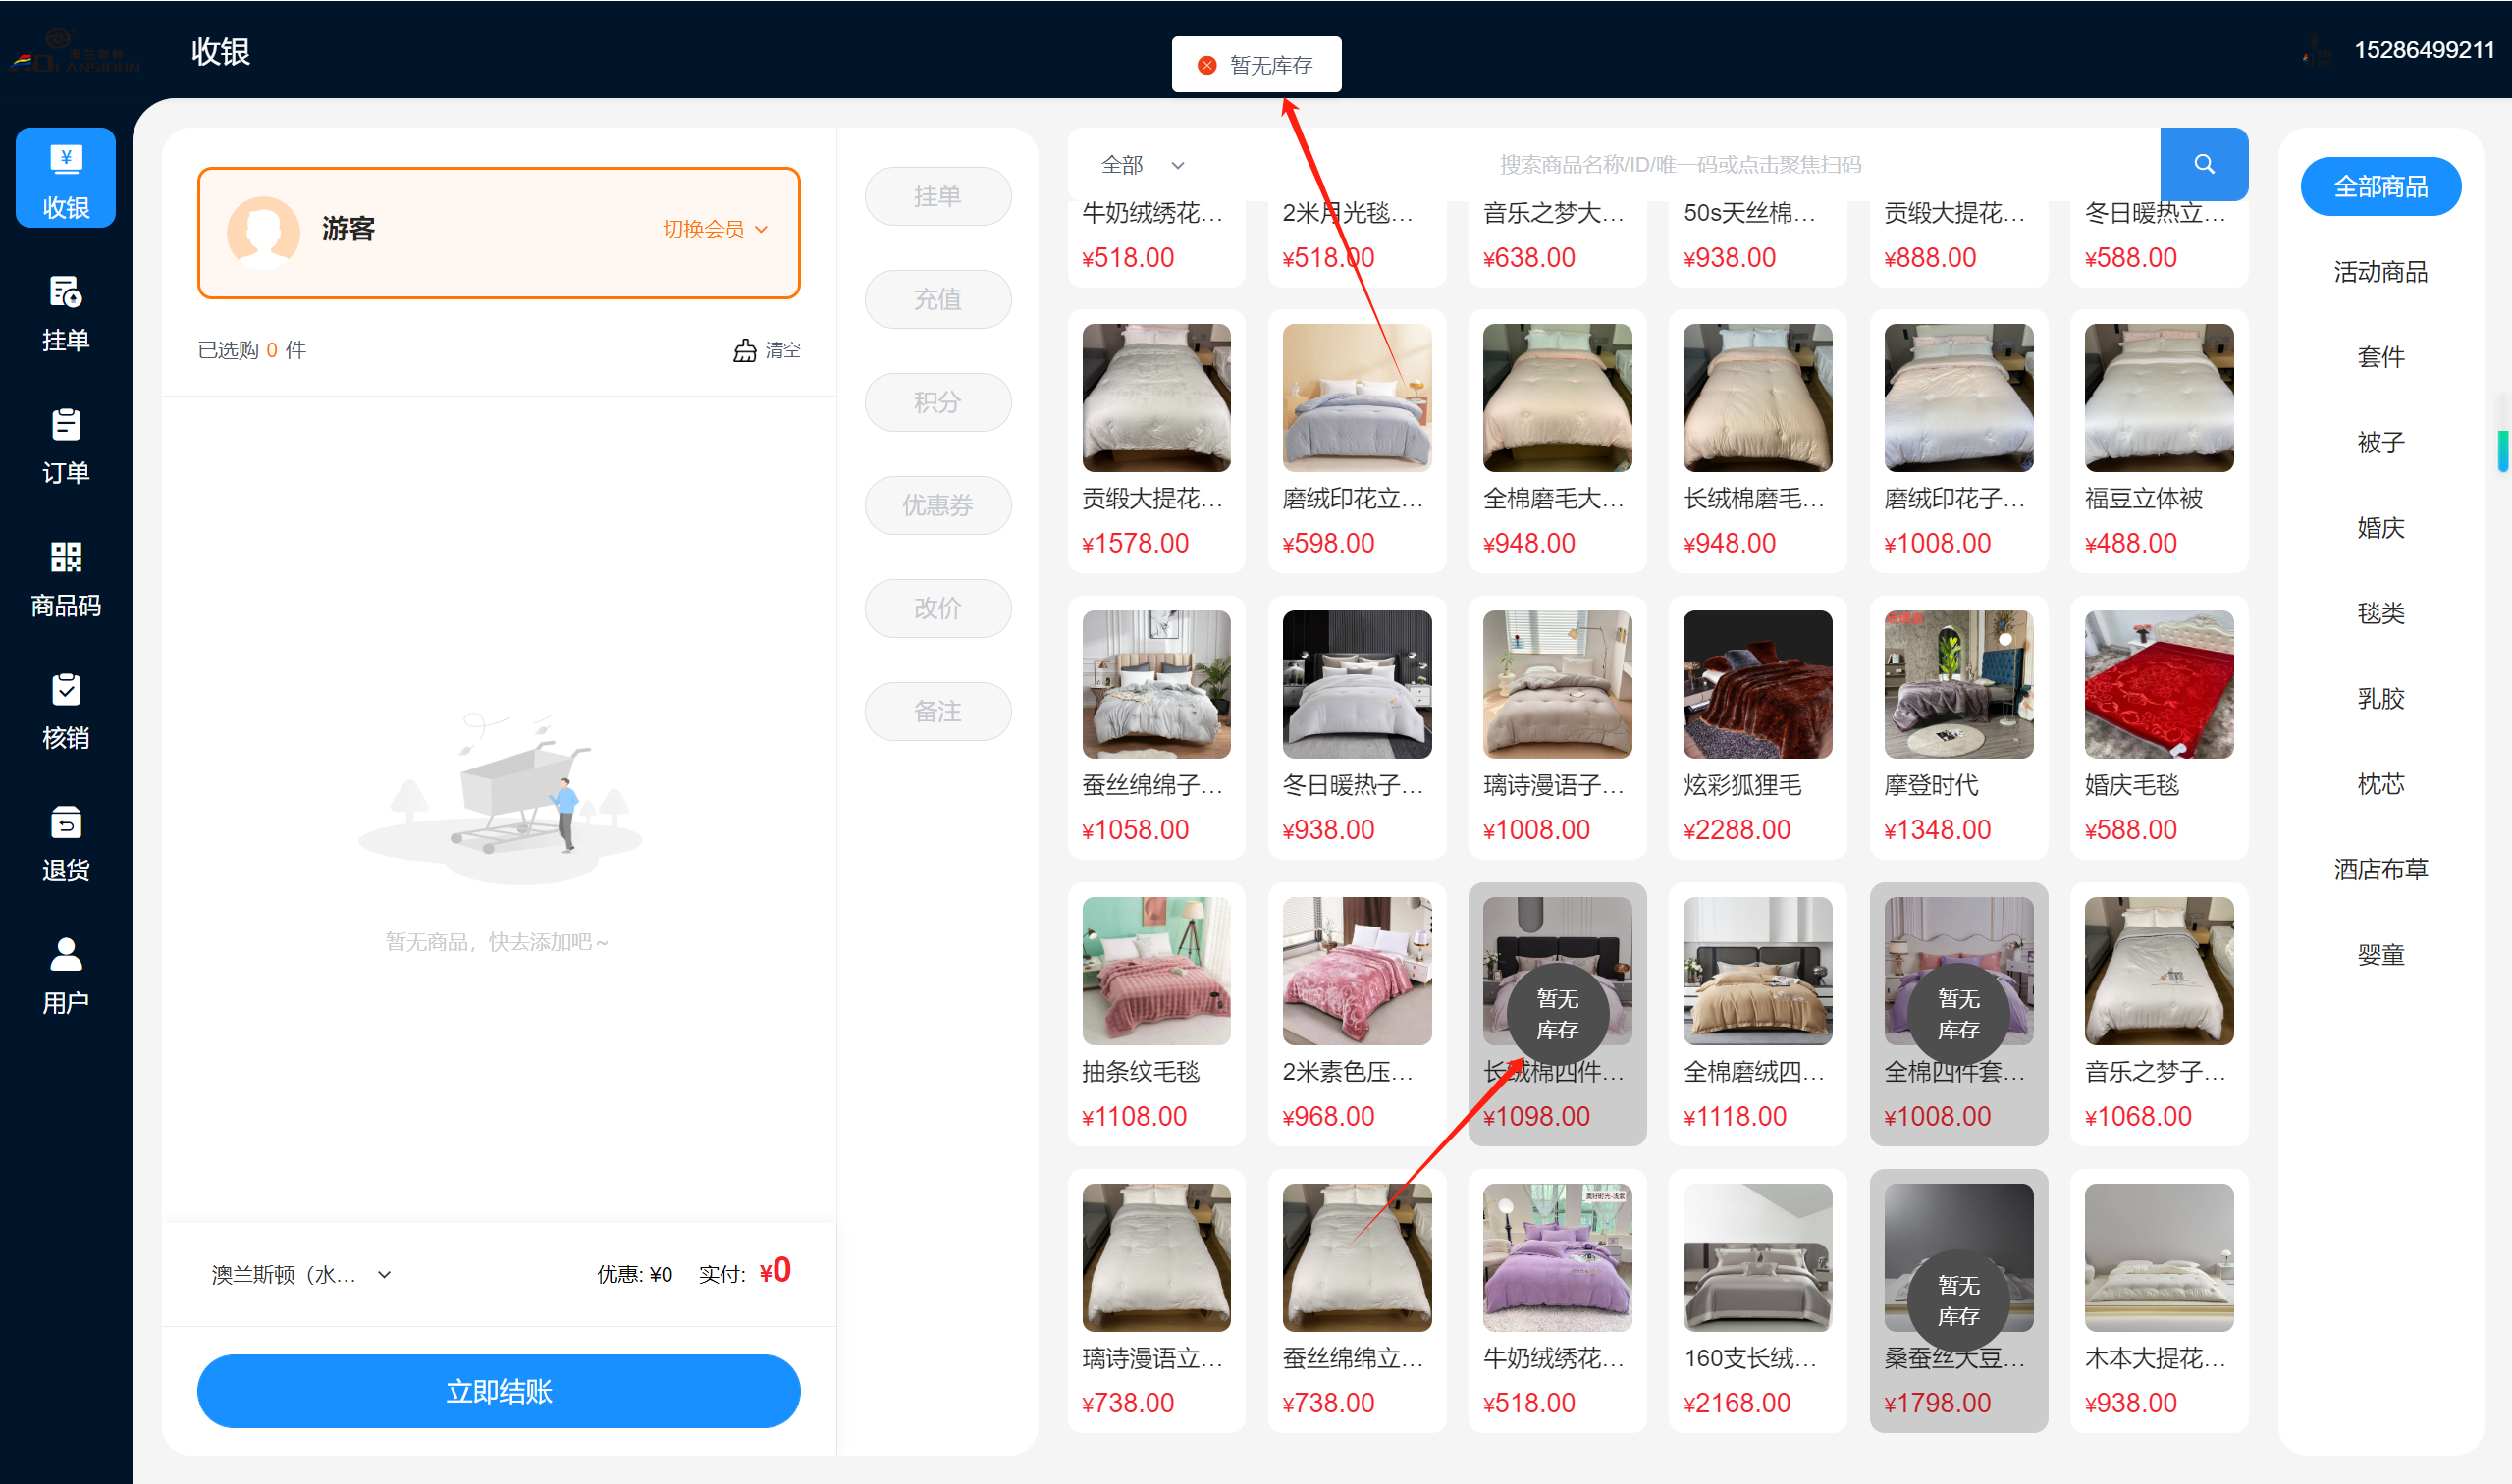Click the 挂单 action button
The width and height of the screenshot is (2512, 1484).
click(937, 196)
